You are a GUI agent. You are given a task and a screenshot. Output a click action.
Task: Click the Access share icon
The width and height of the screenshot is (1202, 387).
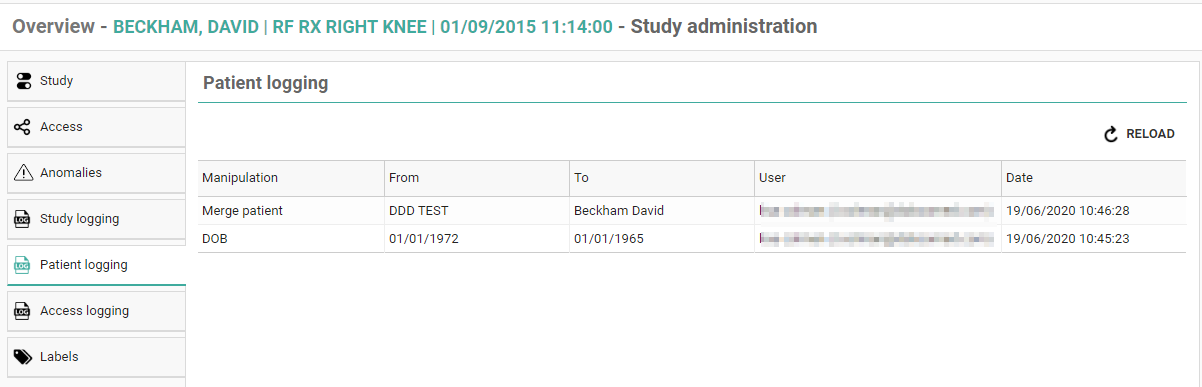point(23,127)
